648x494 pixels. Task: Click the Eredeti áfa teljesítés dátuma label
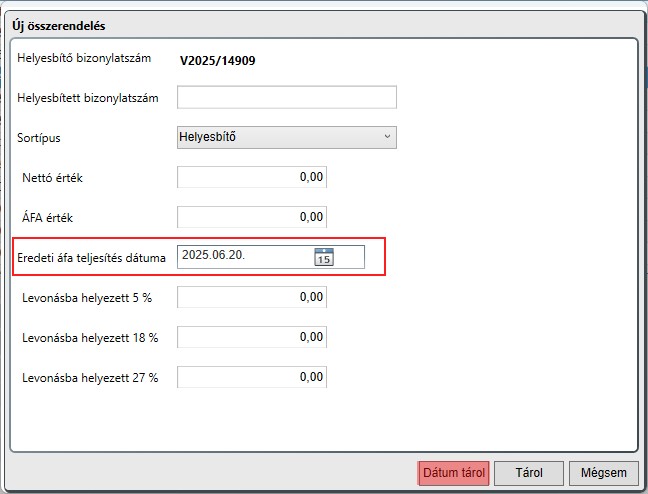pos(91,258)
